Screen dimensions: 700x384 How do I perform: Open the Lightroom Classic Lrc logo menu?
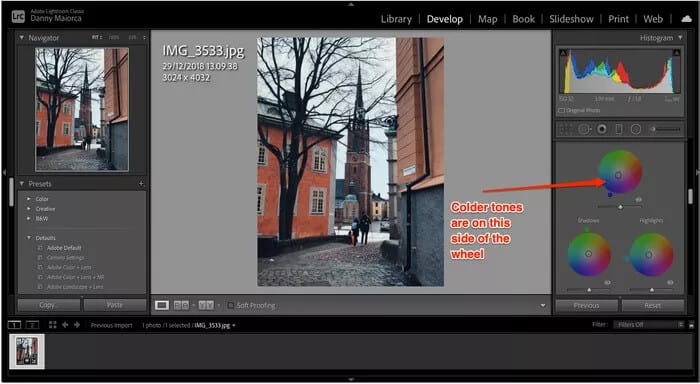(x=18, y=17)
